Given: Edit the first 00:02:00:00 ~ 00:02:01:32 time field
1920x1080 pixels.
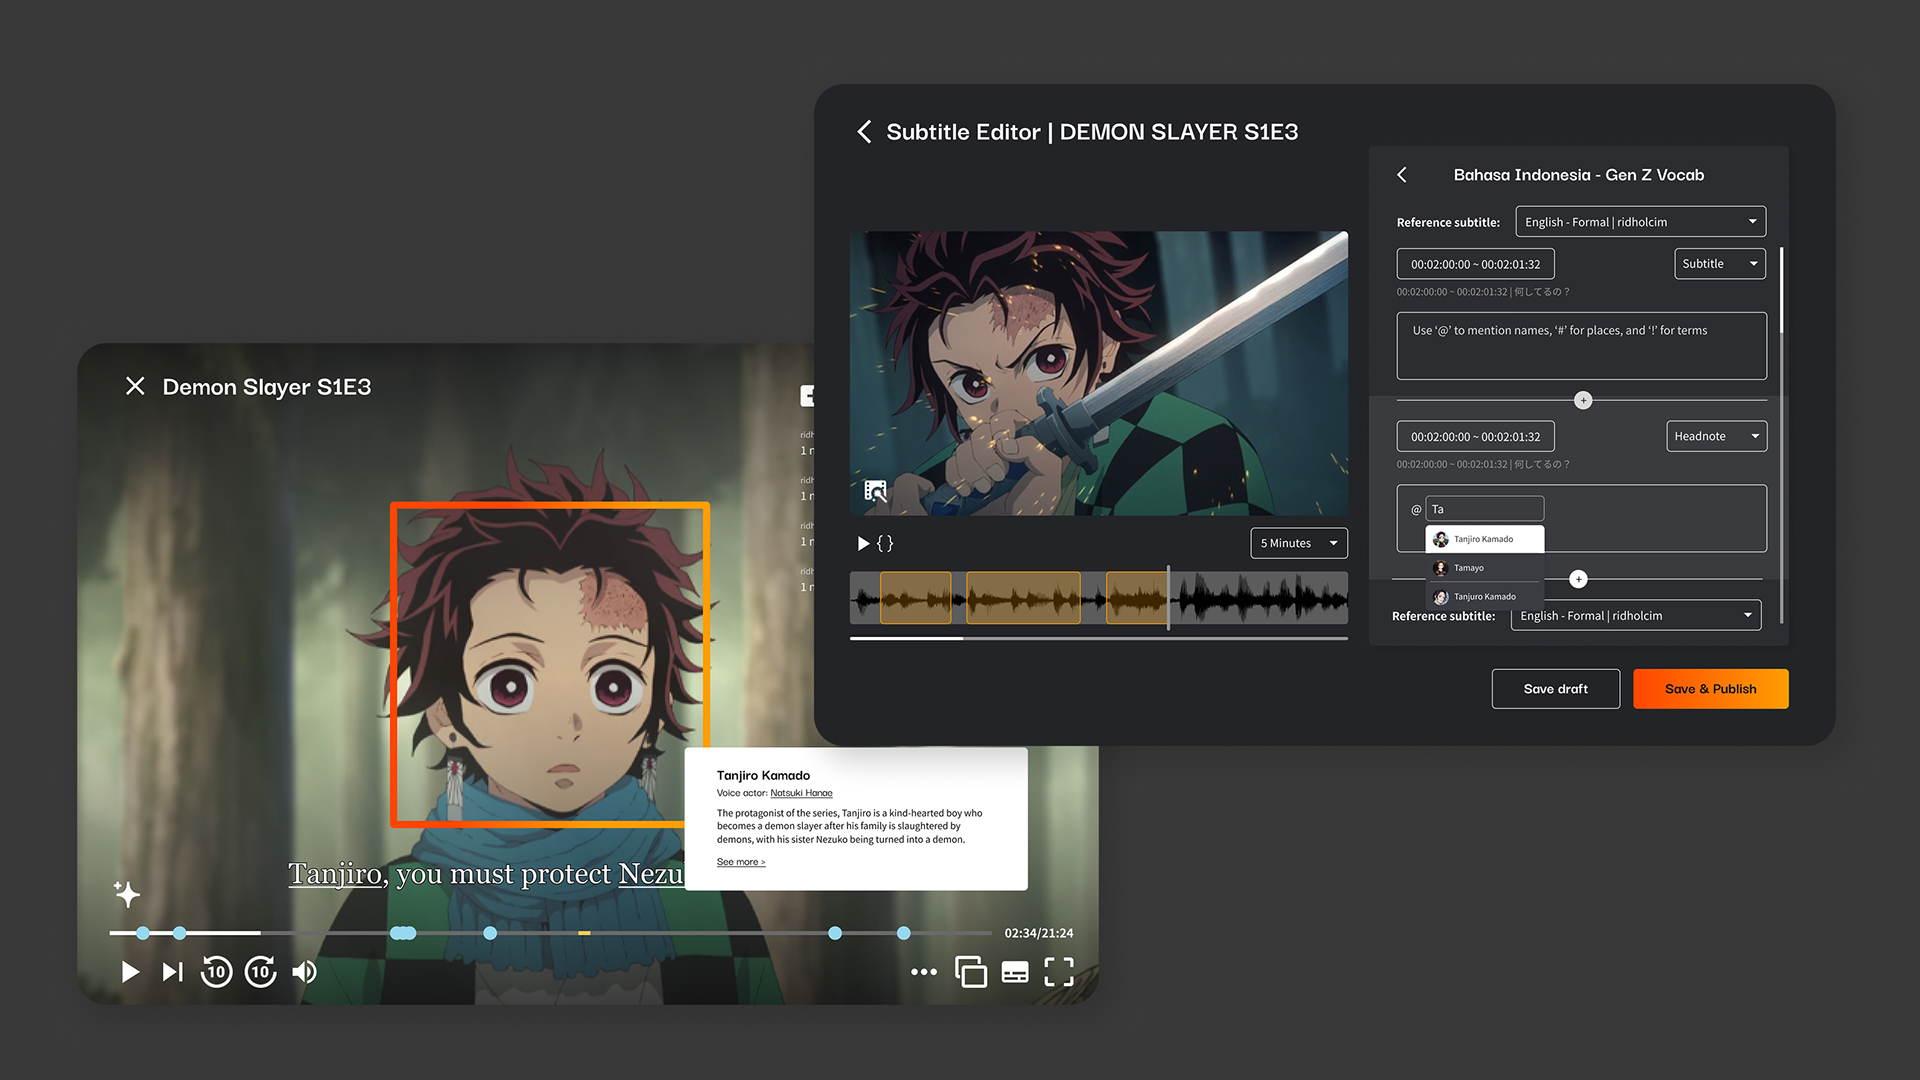Looking at the screenshot, I should coord(1475,264).
